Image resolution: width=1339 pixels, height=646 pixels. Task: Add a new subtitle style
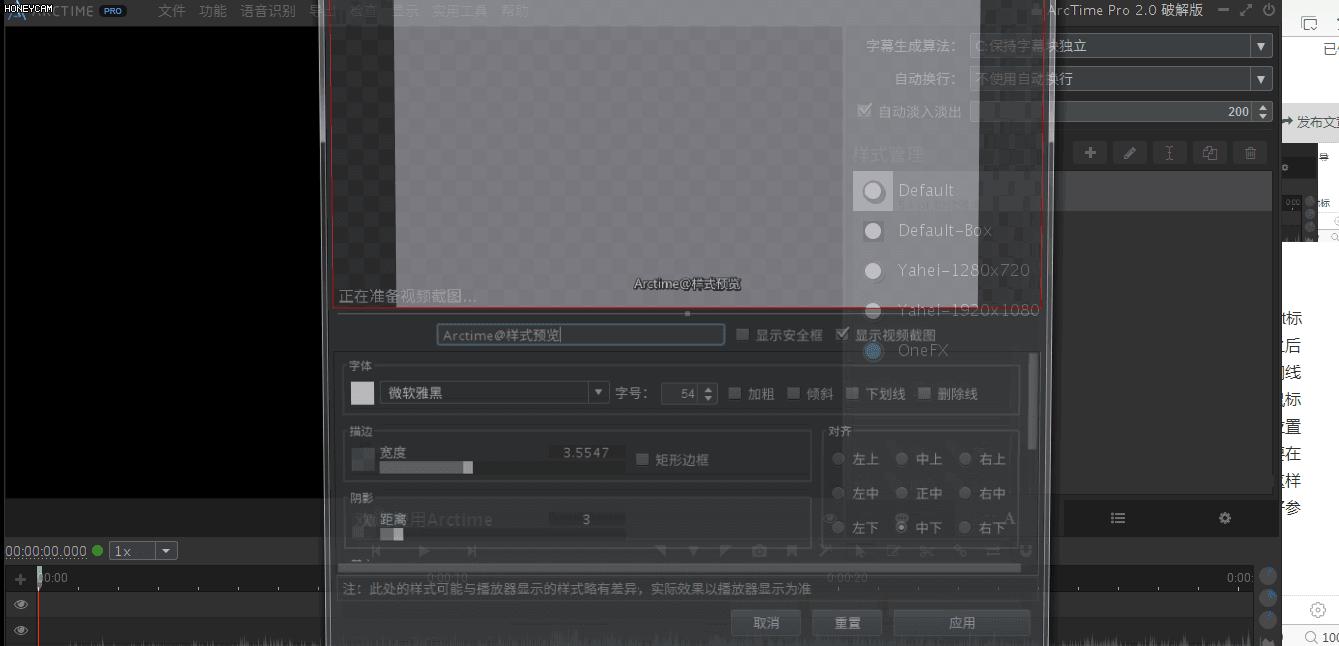click(1090, 152)
